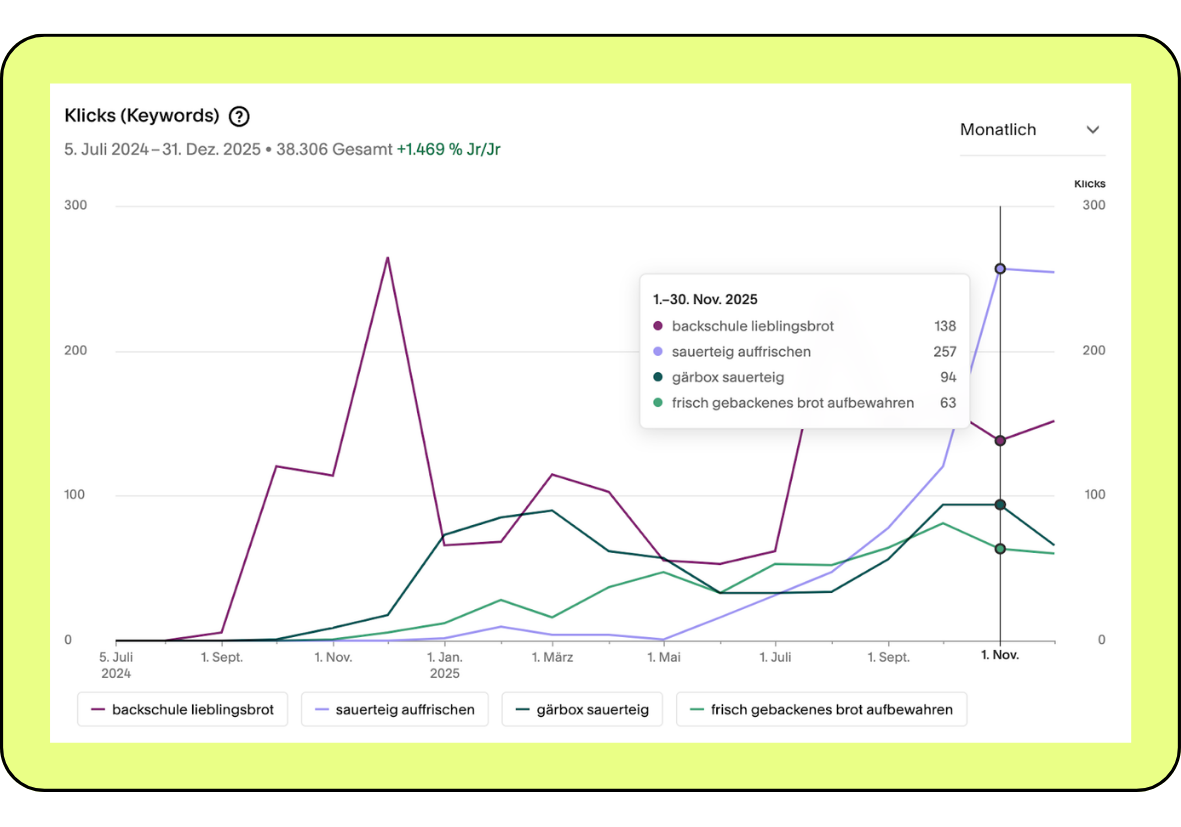Screen dimensions: 1181x827
Task: Select the teal dot beside gärbox sauerteig
Action: tap(659, 377)
